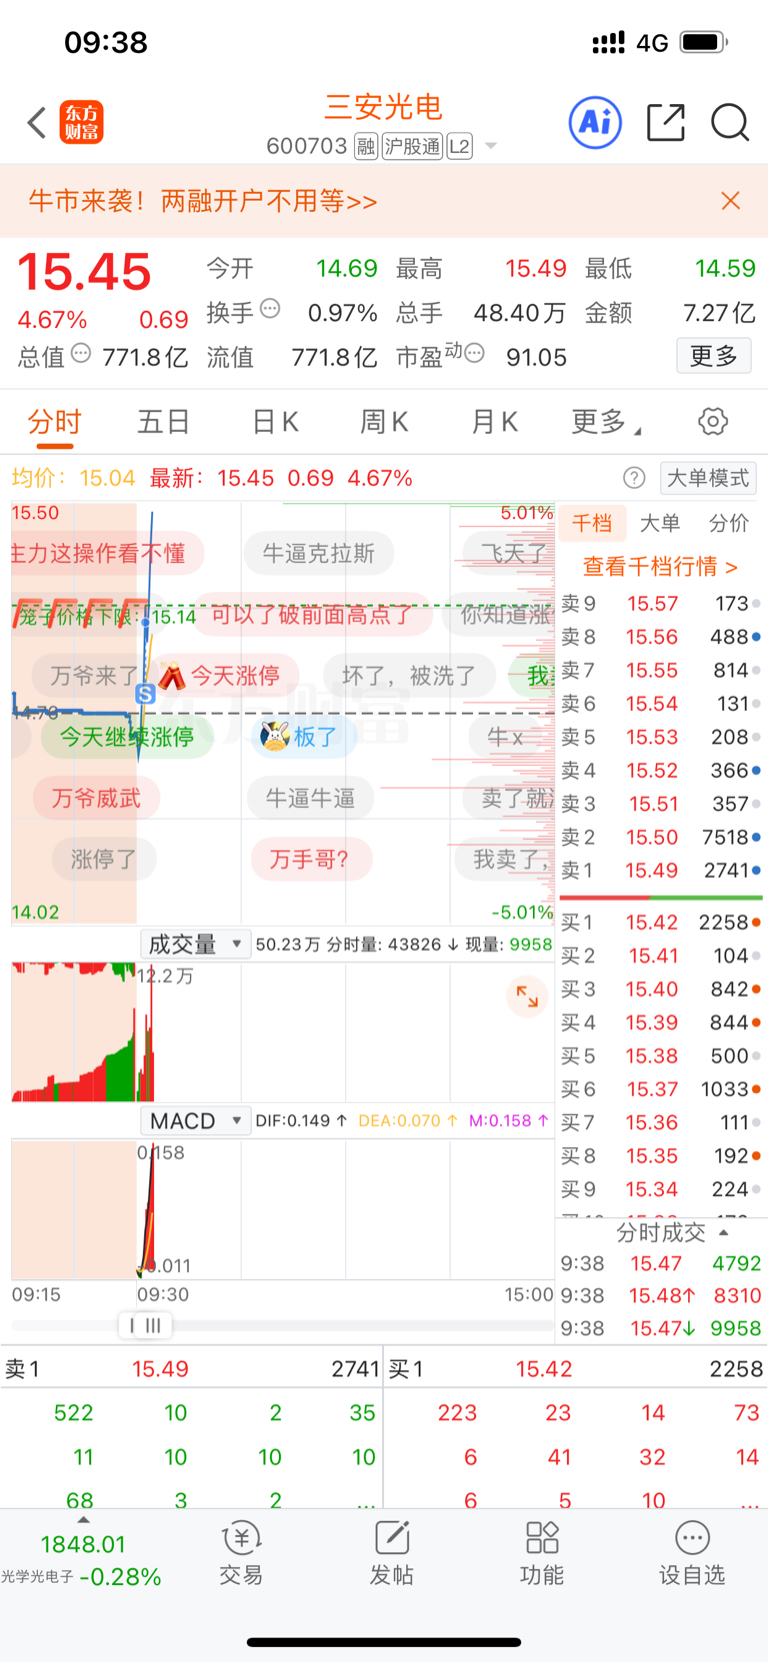Tap the 坏了，被洗了 comment bubble
This screenshot has width=768, height=1663.
pyautogui.click(x=409, y=676)
